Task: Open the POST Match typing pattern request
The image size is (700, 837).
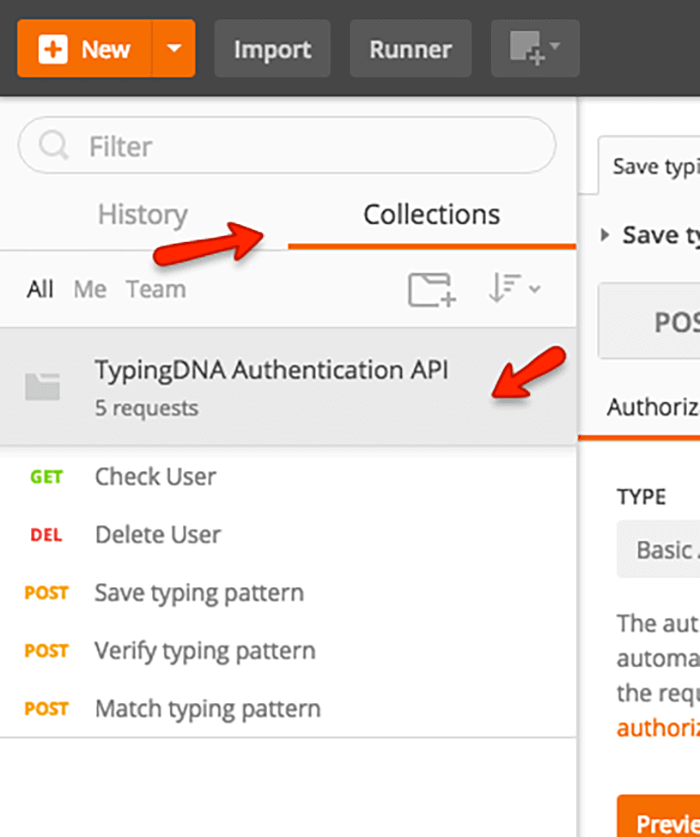Action: coord(288,708)
